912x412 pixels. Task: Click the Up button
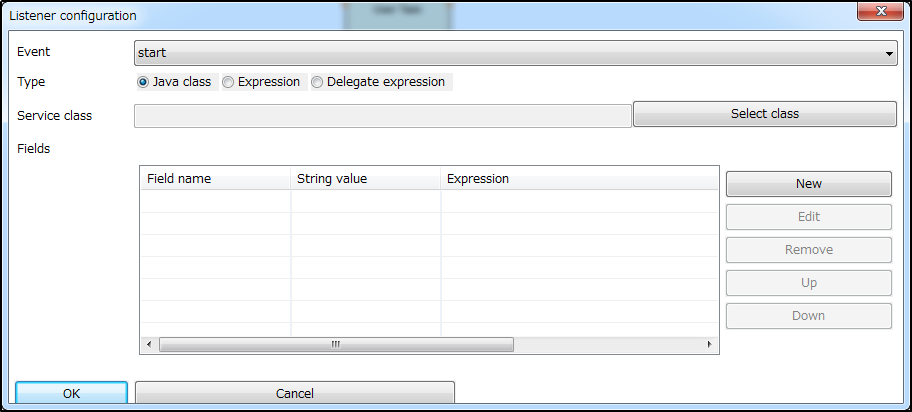(808, 283)
